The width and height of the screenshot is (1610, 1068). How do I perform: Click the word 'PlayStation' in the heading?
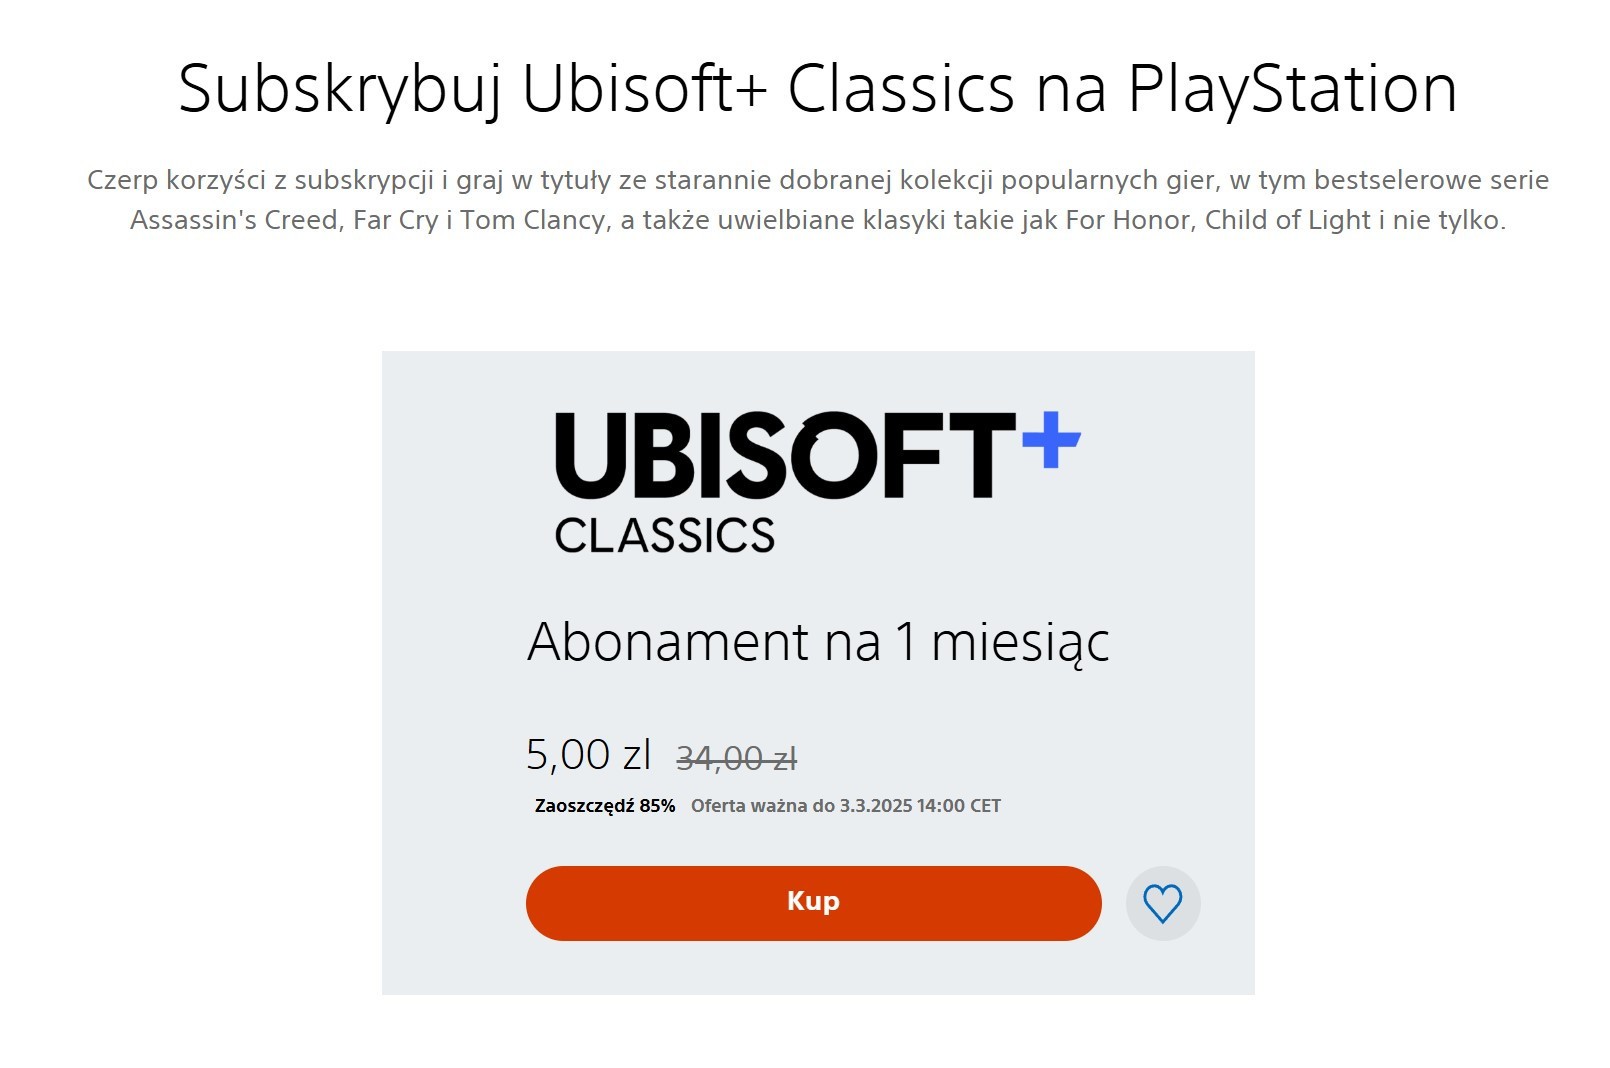pyautogui.click(x=1293, y=91)
